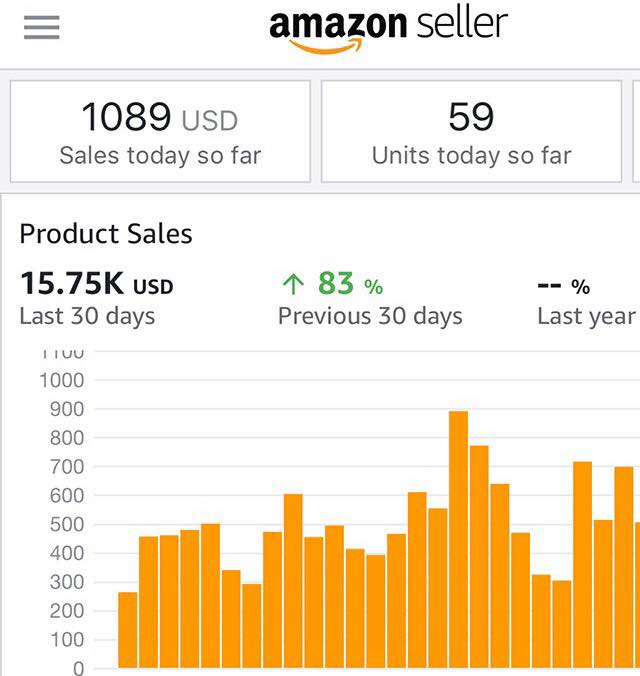Image resolution: width=640 pixels, height=676 pixels.
Task: Tap the amazon seller logo
Action: (x=389, y=31)
